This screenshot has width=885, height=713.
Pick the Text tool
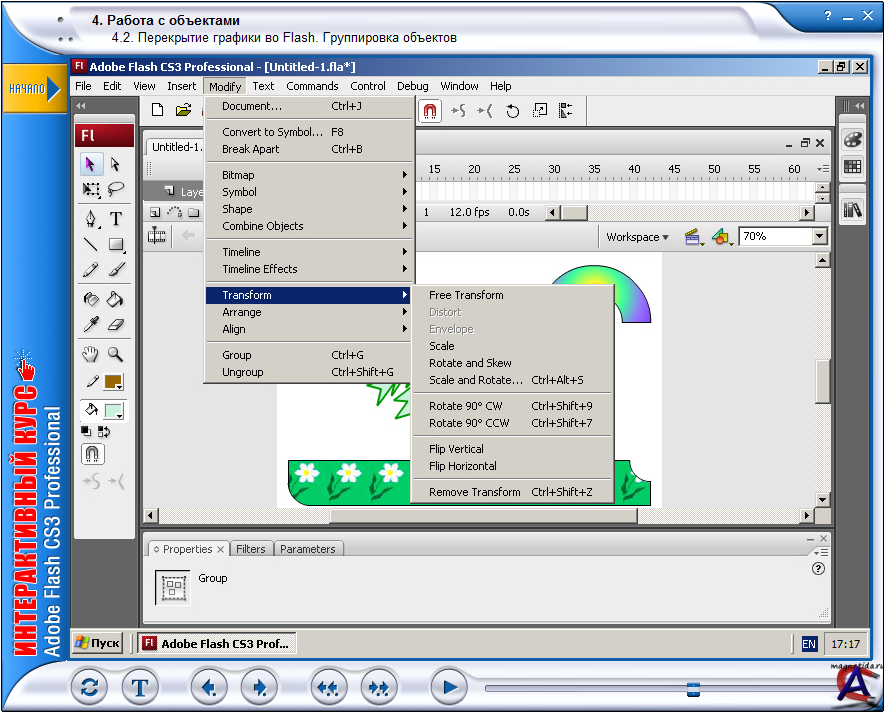click(x=116, y=218)
